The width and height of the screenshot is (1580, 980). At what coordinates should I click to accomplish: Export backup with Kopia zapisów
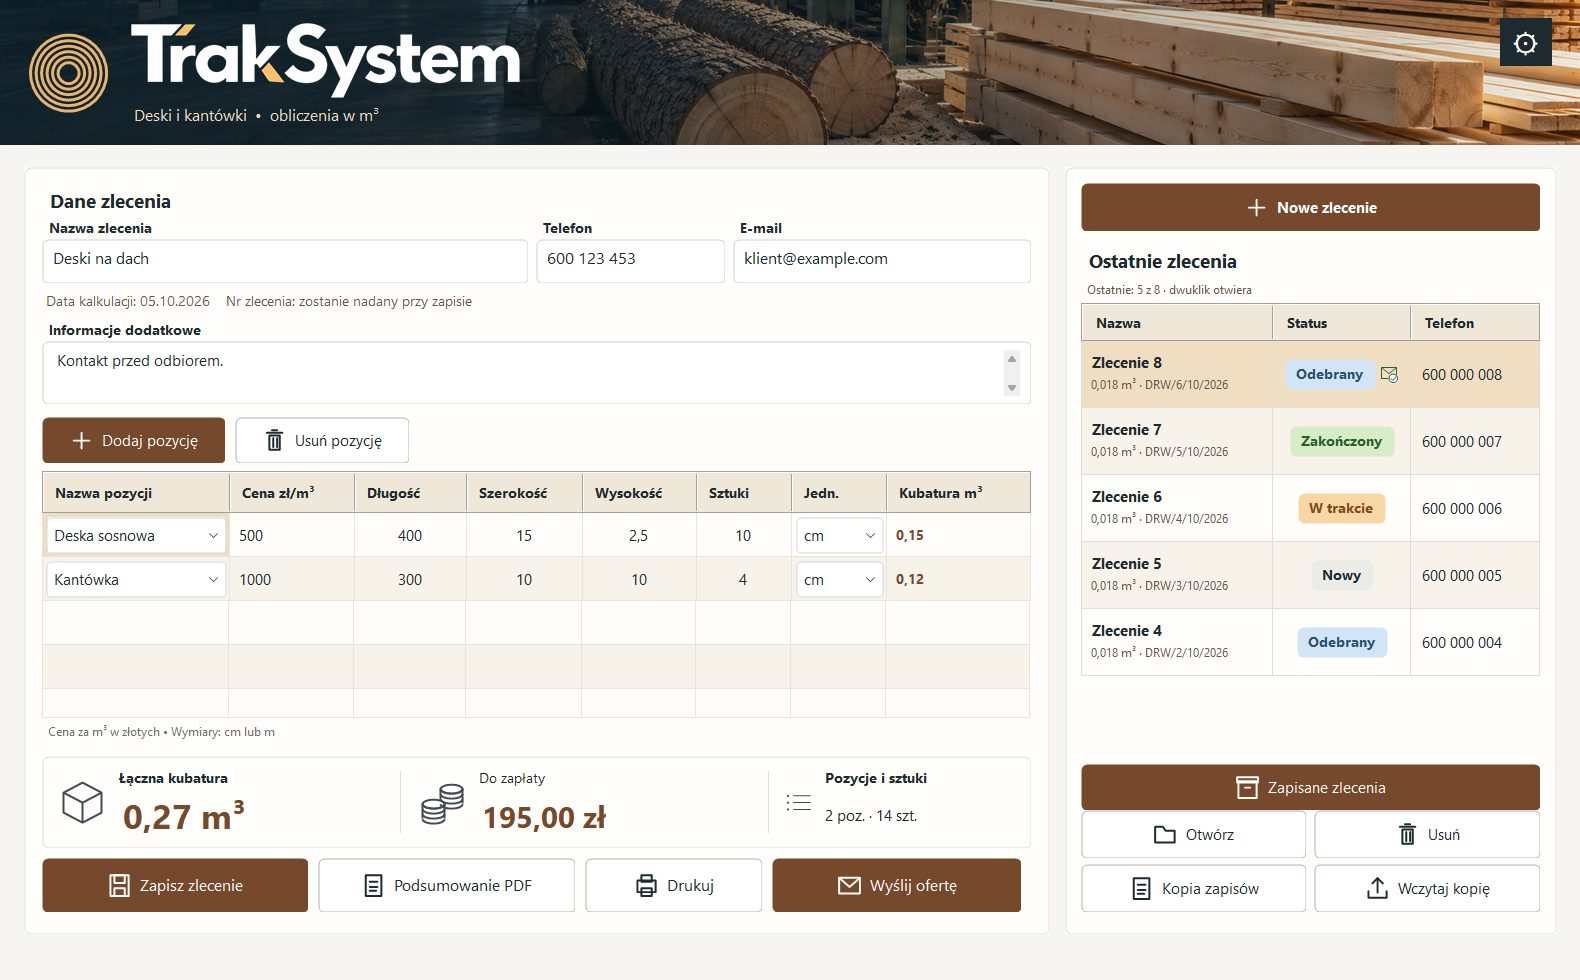tap(1194, 888)
